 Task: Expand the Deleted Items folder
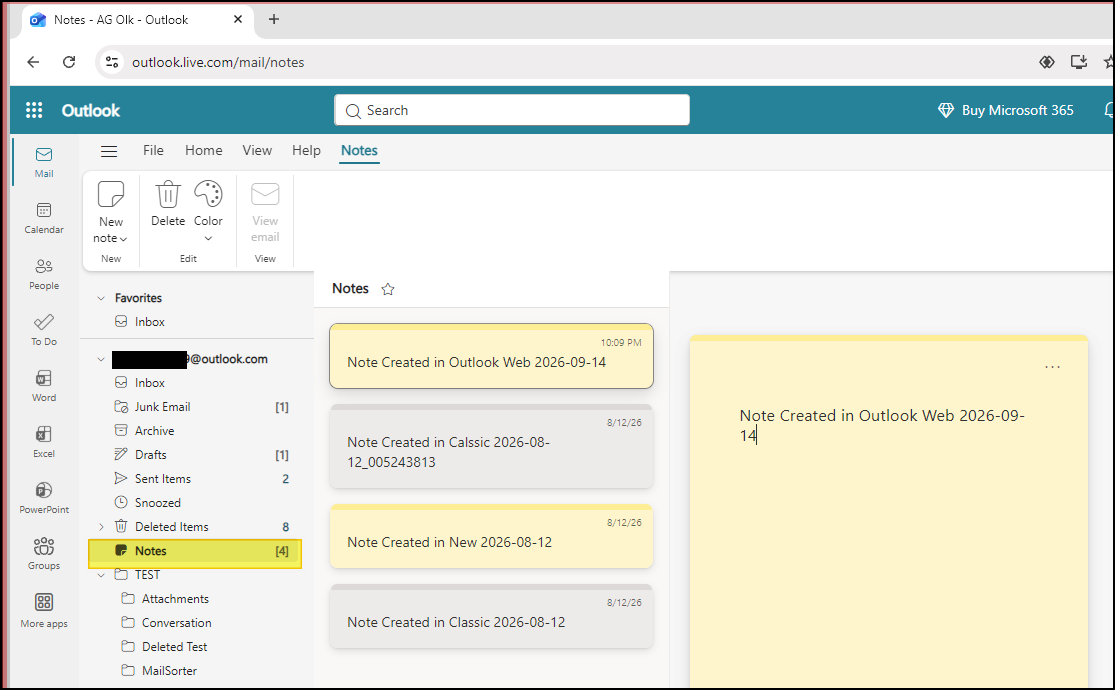pos(101,527)
